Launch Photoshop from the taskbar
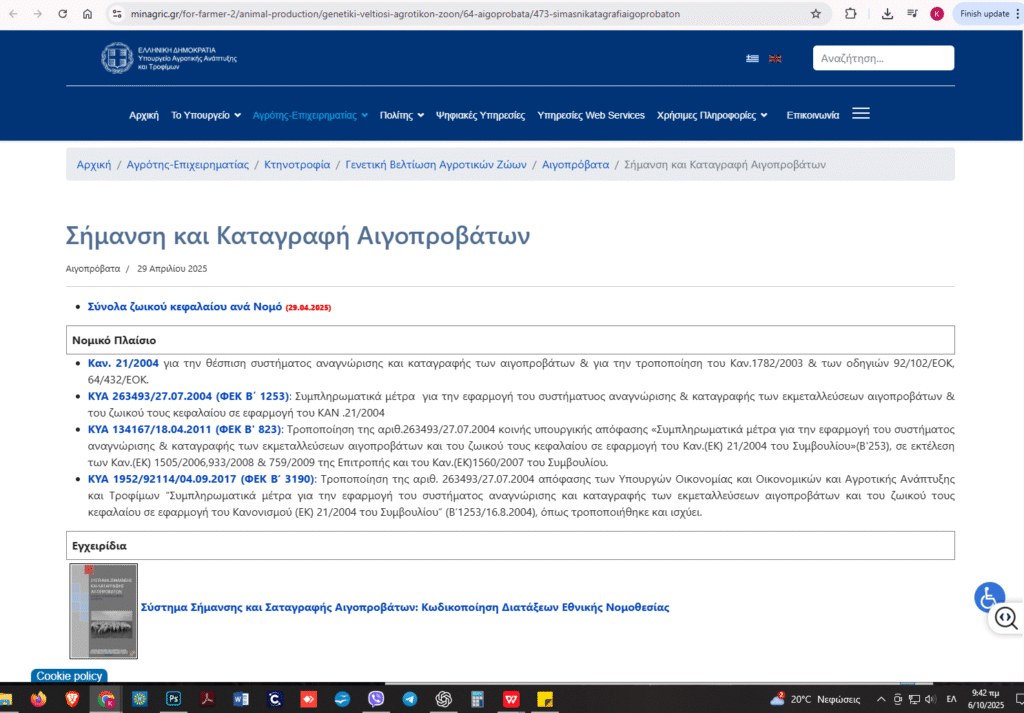 click(x=174, y=699)
